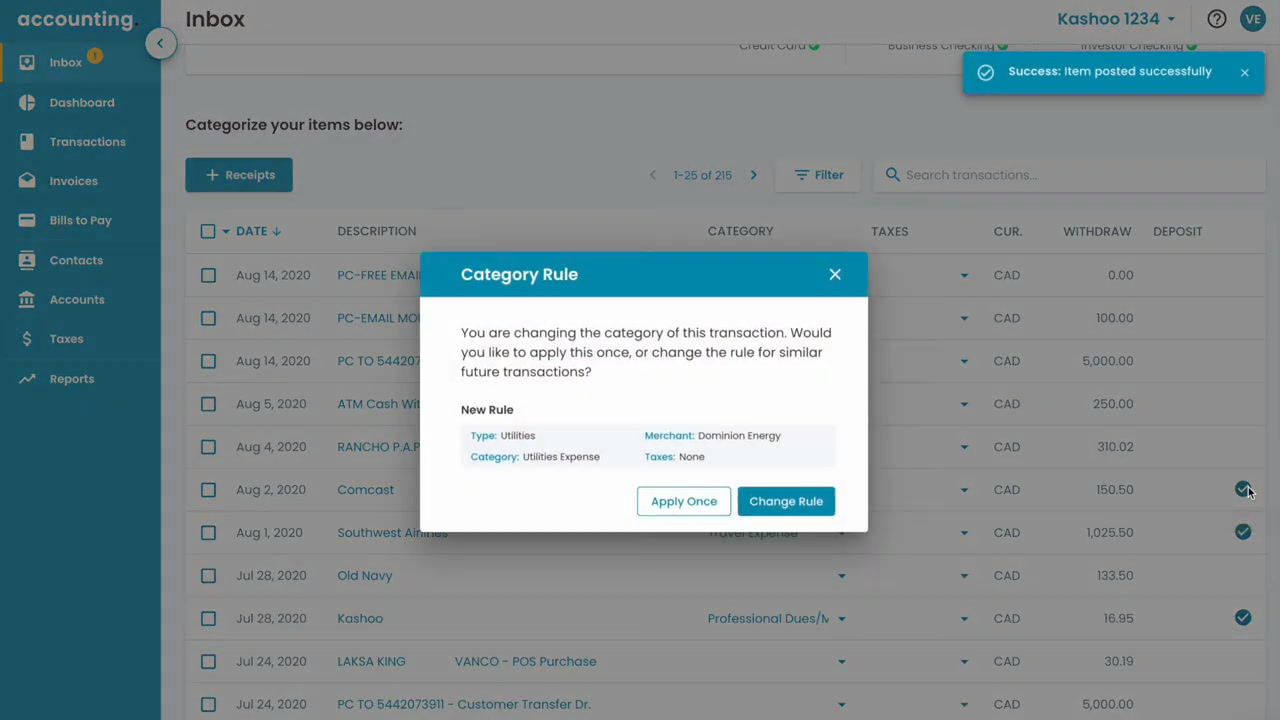
Task: Open taxes dropdown for LAKSA KING row
Action: coord(965,662)
